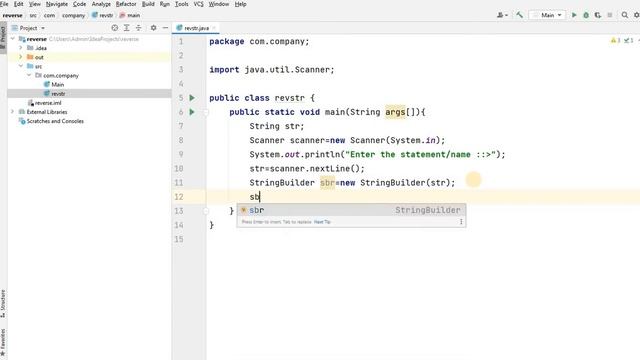This screenshot has height=360, width=640.
Task: Click the com breadcrumb in navigation bar
Action: point(49,15)
